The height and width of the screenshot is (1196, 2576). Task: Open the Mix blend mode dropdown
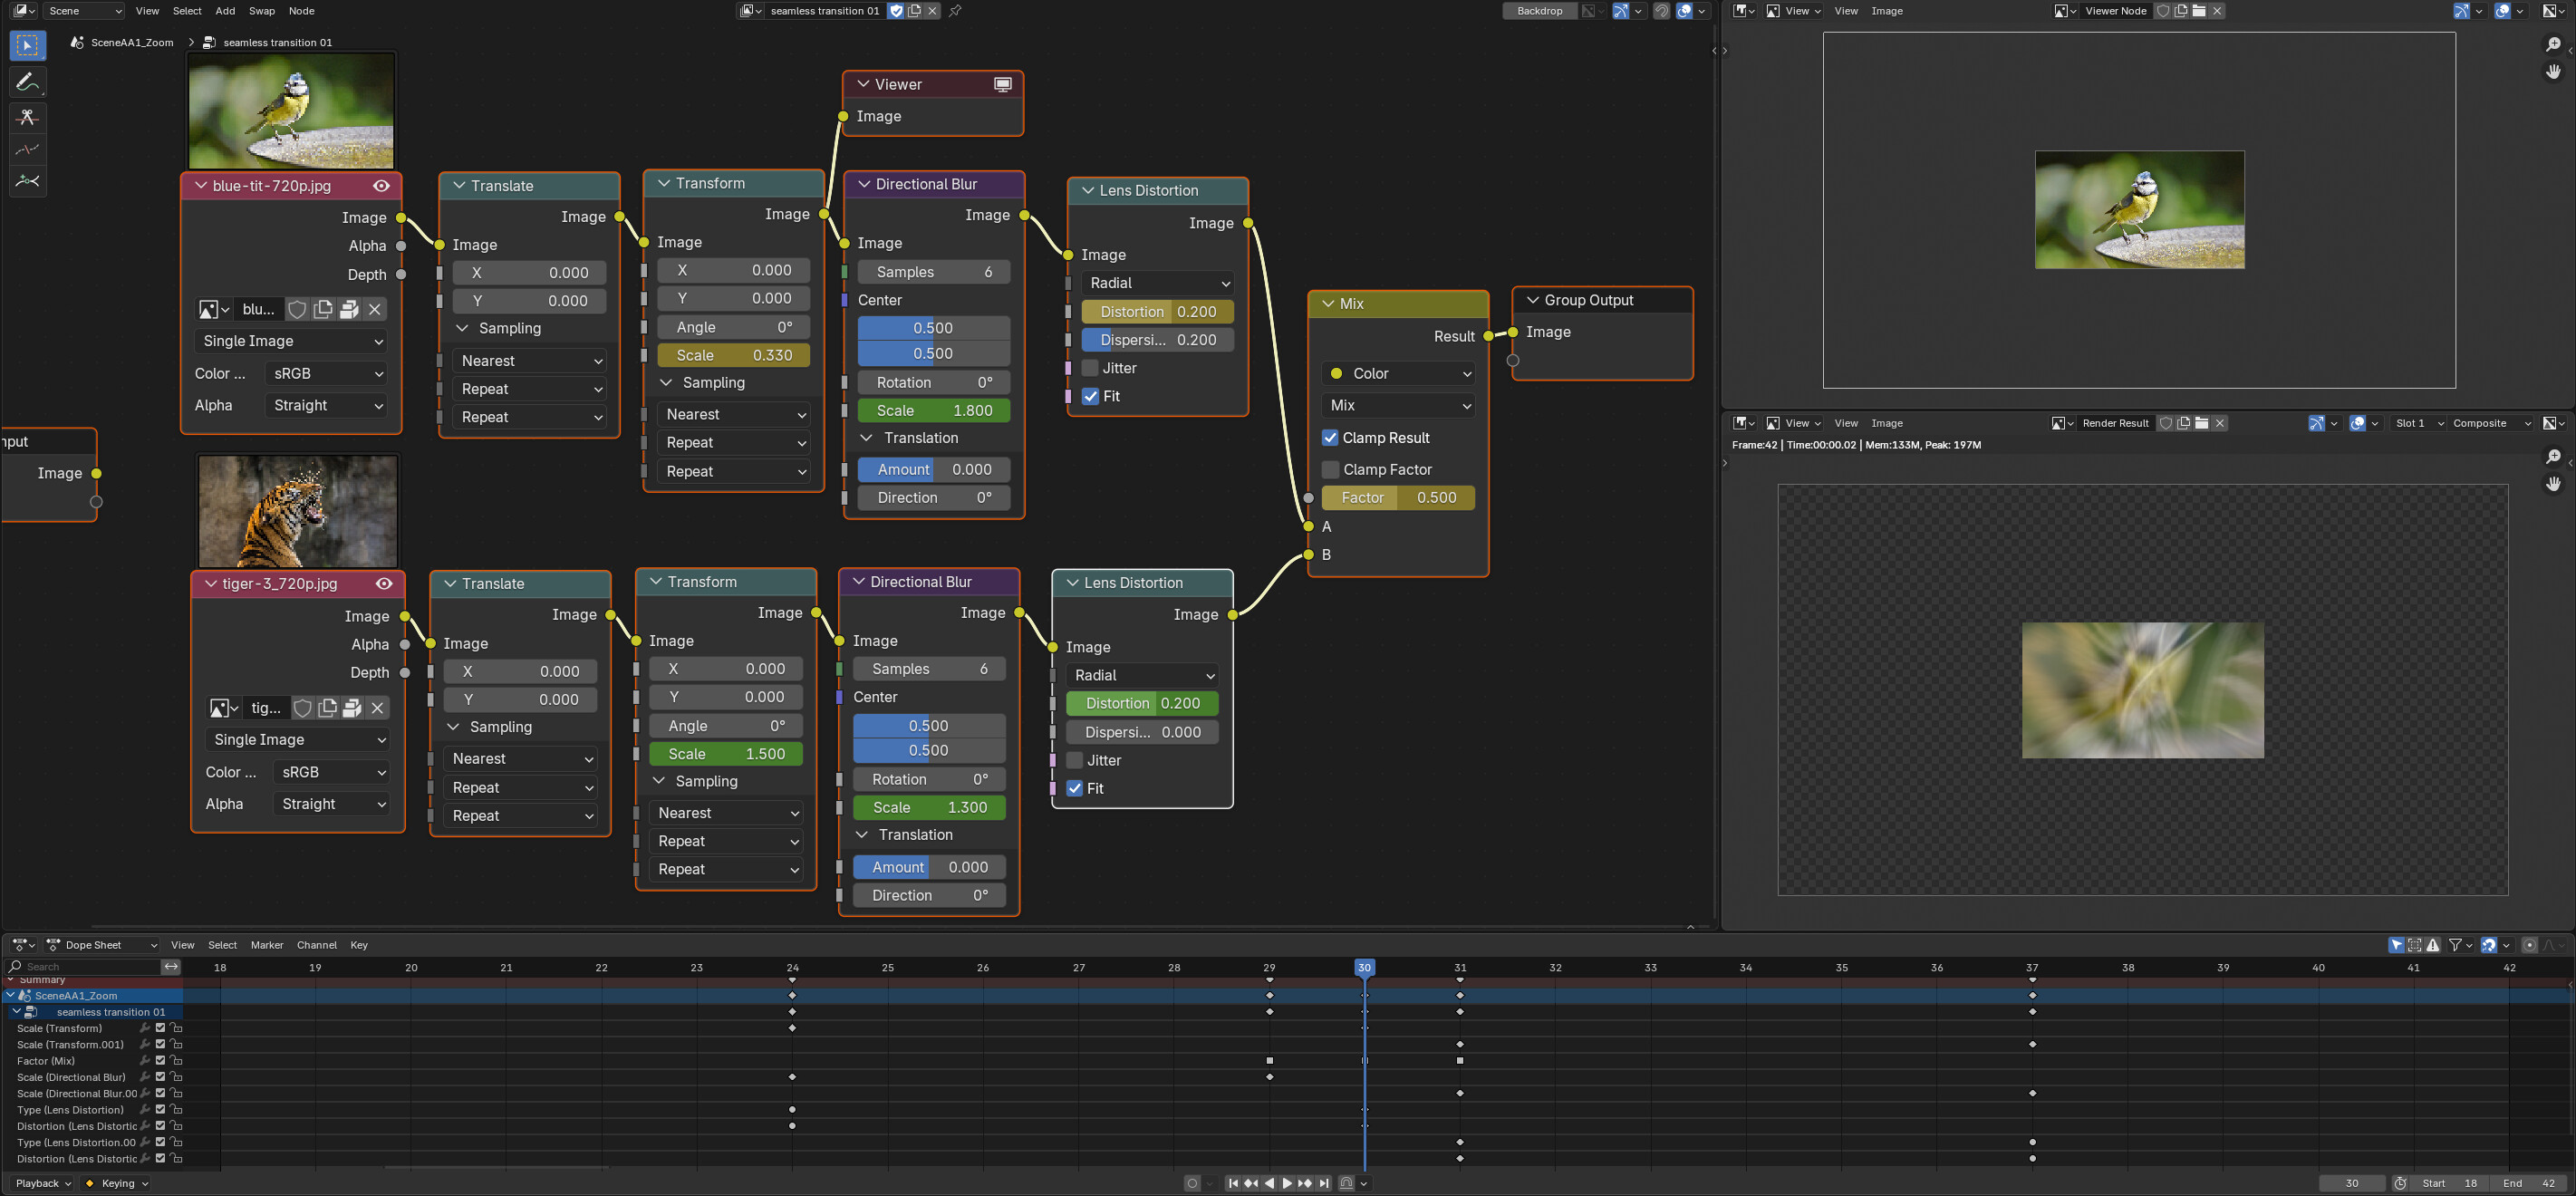pyautogui.click(x=1399, y=405)
